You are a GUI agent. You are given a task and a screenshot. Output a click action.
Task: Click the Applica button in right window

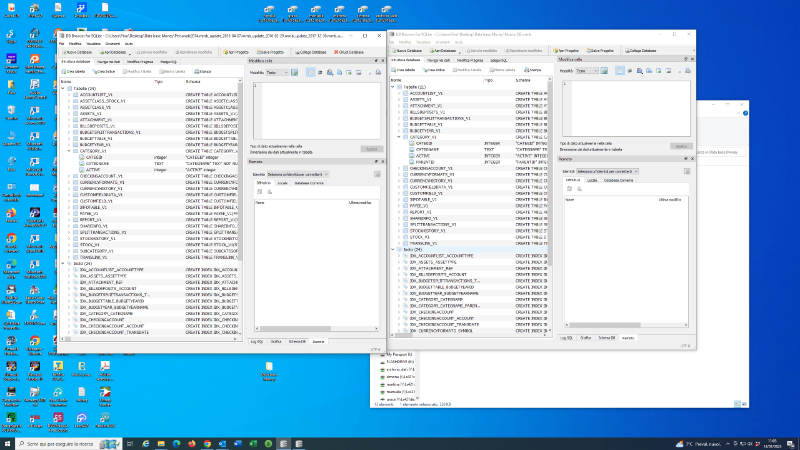(x=681, y=146)
